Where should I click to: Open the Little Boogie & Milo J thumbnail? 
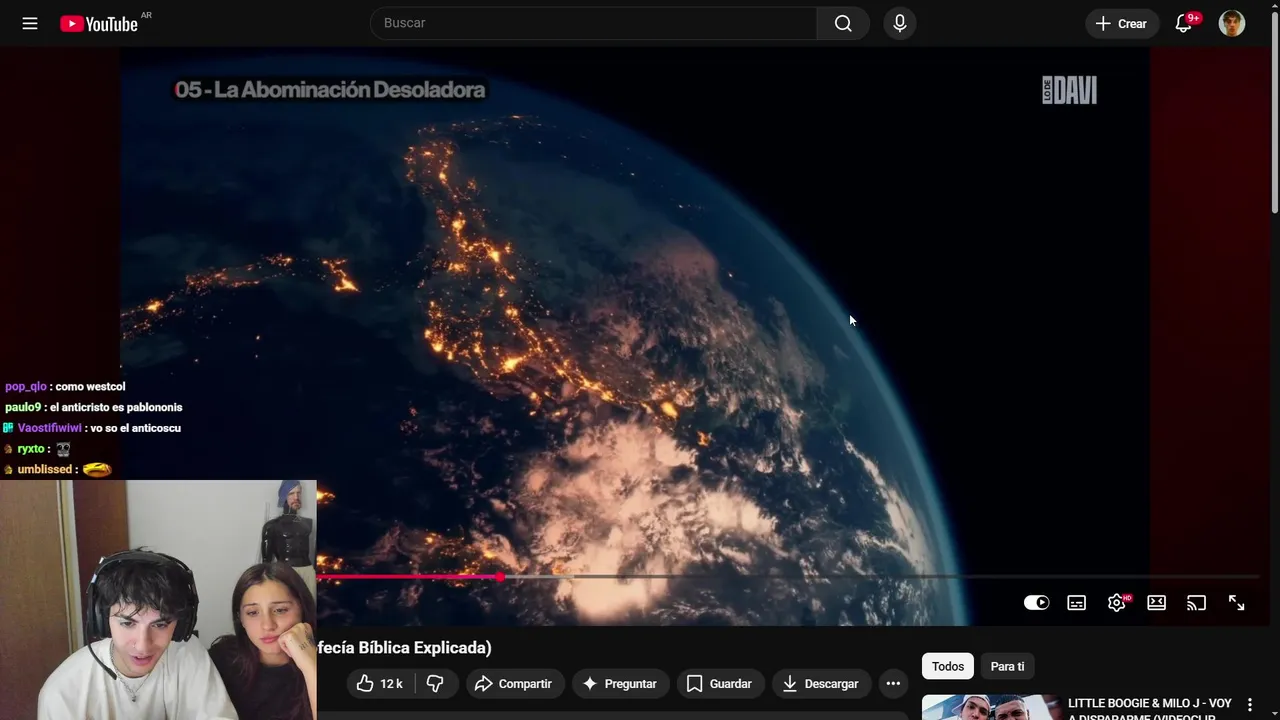(991, 707)
